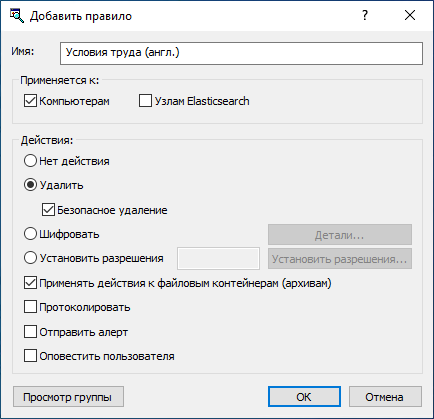The image size is (434, 419).
Task: Toggle the Безопасное удаление checkbox
Action: [x=48, y=210]
